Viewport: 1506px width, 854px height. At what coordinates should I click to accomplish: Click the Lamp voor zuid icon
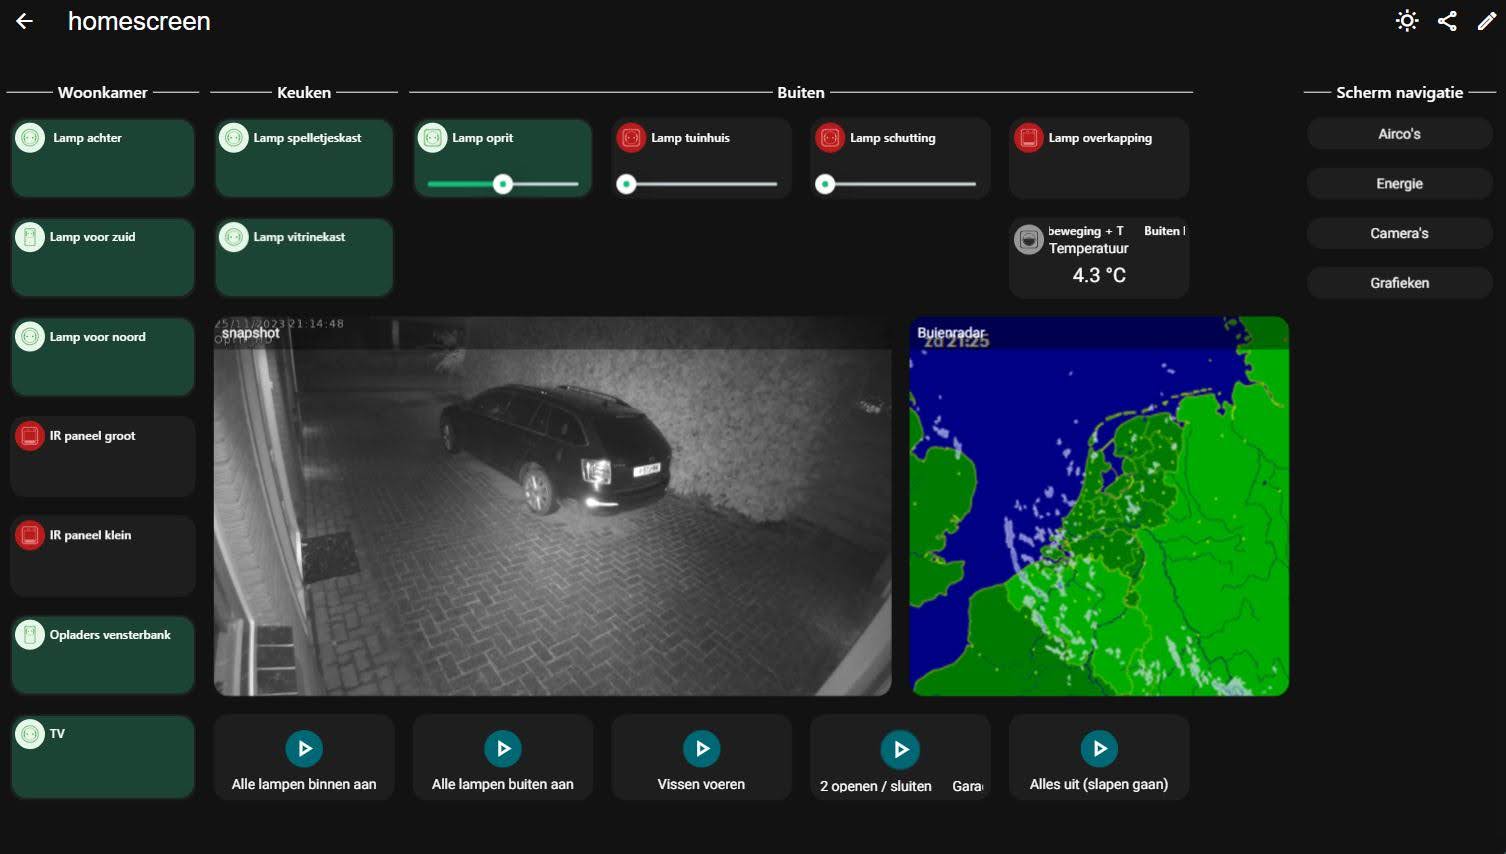click(x=30, y=237)
